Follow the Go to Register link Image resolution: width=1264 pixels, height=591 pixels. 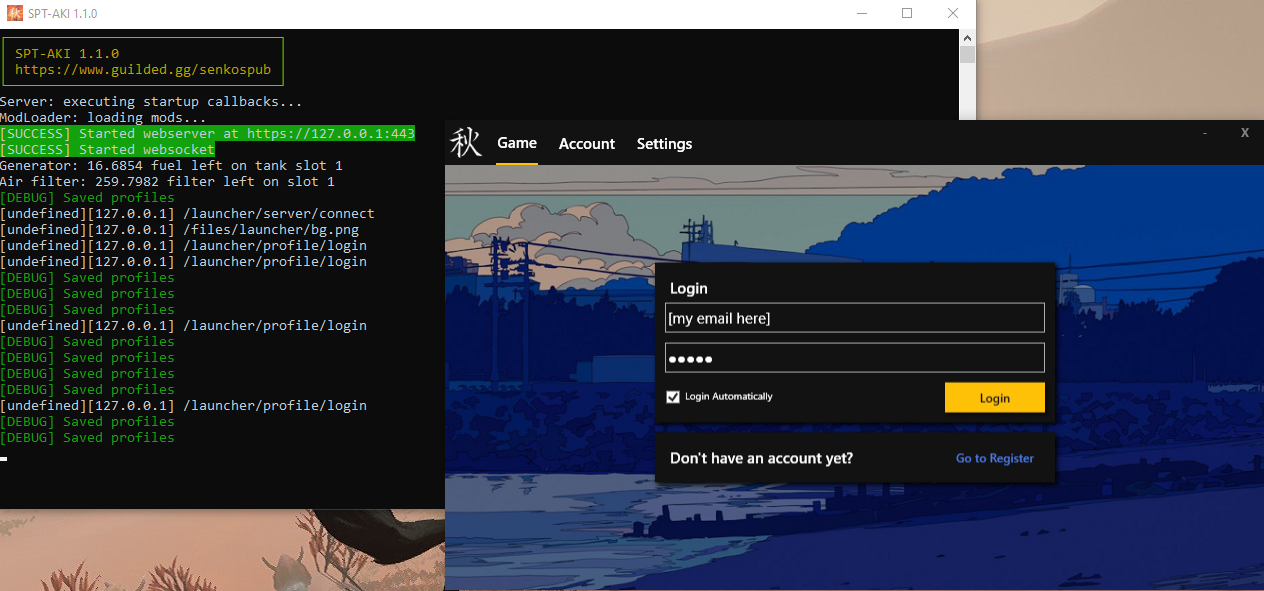[995, 459]
